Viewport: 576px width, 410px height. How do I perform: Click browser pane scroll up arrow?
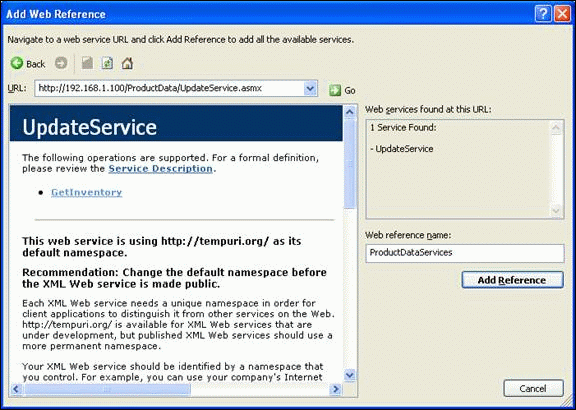(x=350, y=111)
